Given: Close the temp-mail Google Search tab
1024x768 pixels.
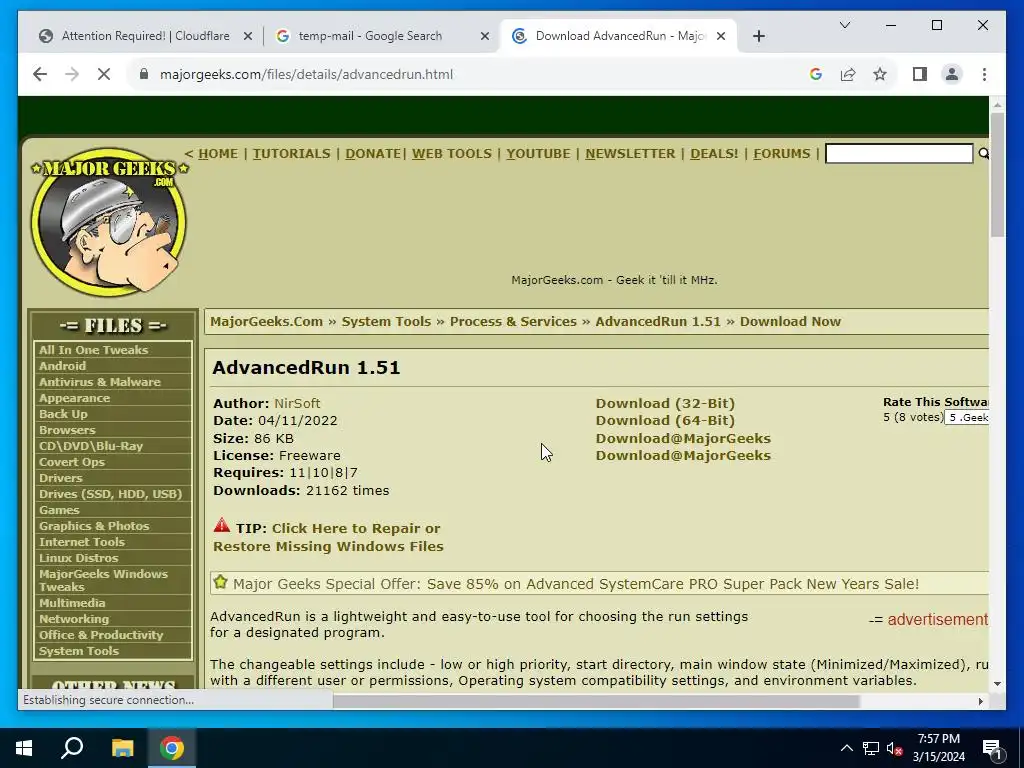Looking at the screenshot, I should [485, 36].
